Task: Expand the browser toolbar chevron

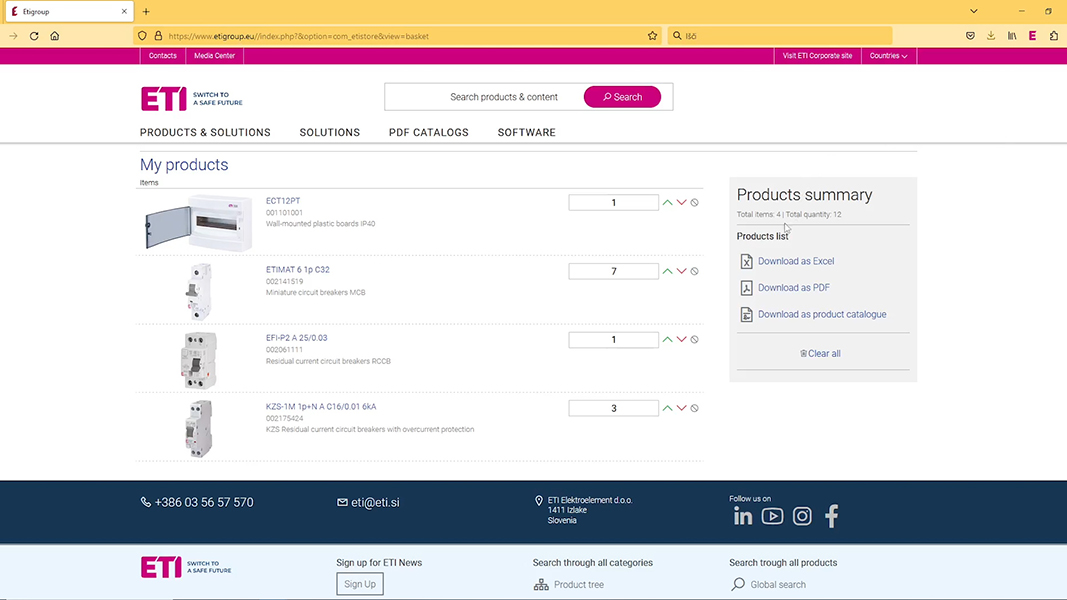Action: click(x=973, y=11)
